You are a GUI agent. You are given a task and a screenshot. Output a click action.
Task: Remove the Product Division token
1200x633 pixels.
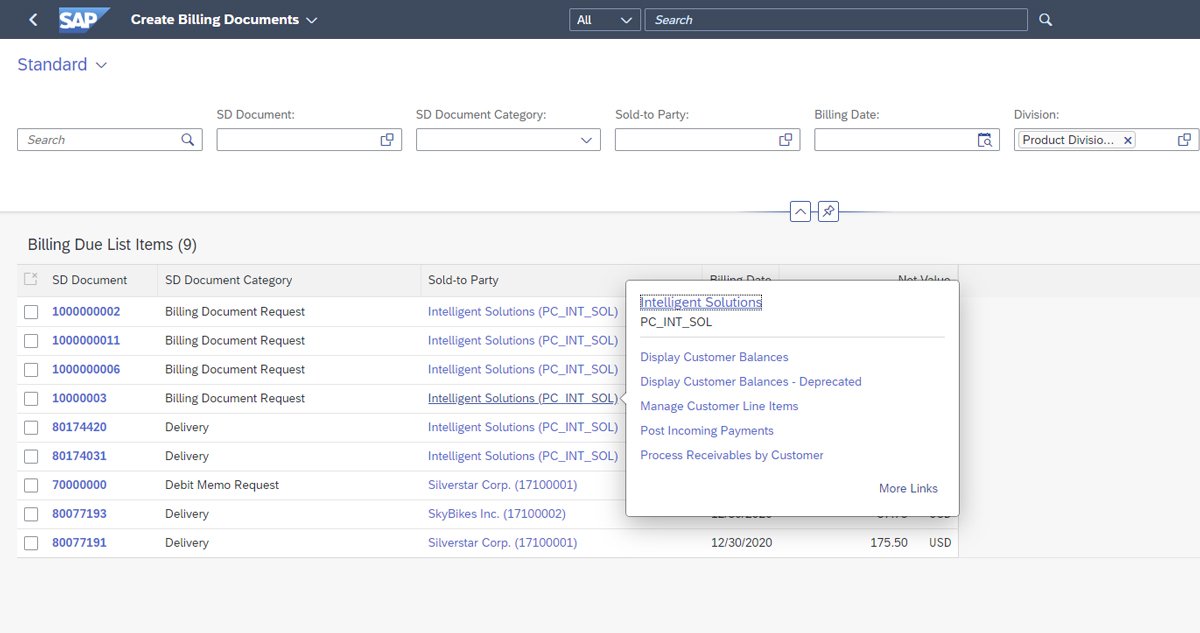click(1128, 141)
